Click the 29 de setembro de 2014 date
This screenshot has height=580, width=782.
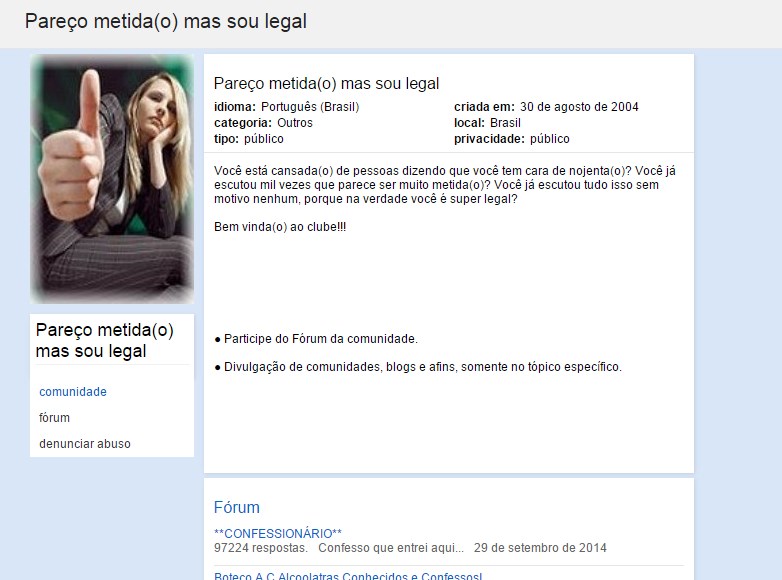point(540,548)
